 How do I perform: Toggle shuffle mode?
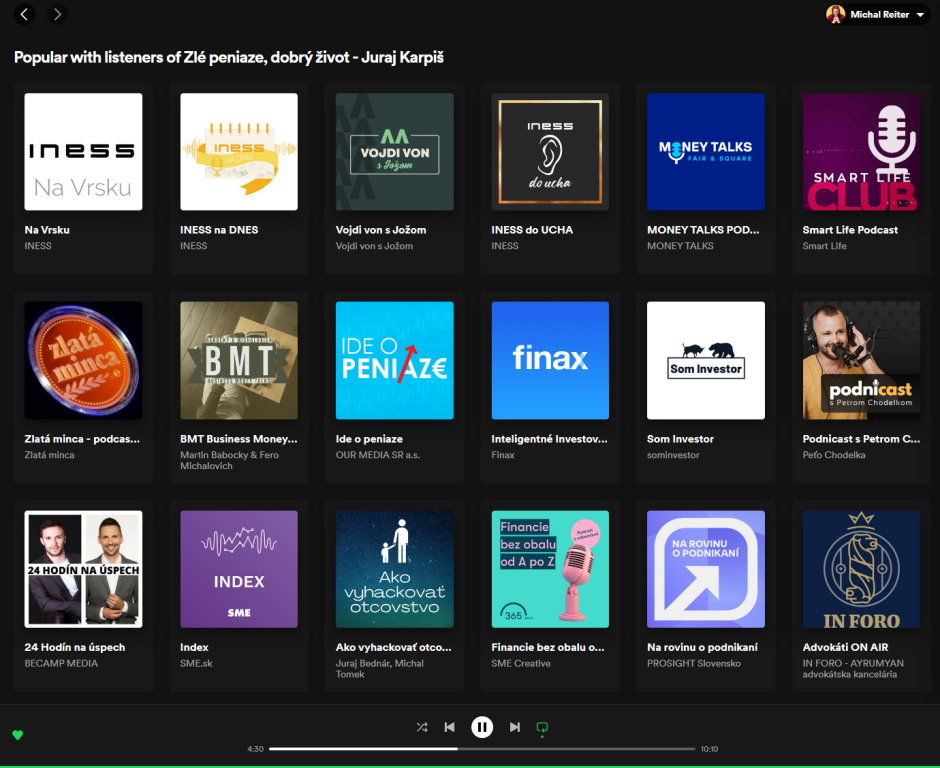tap(422, 727)
